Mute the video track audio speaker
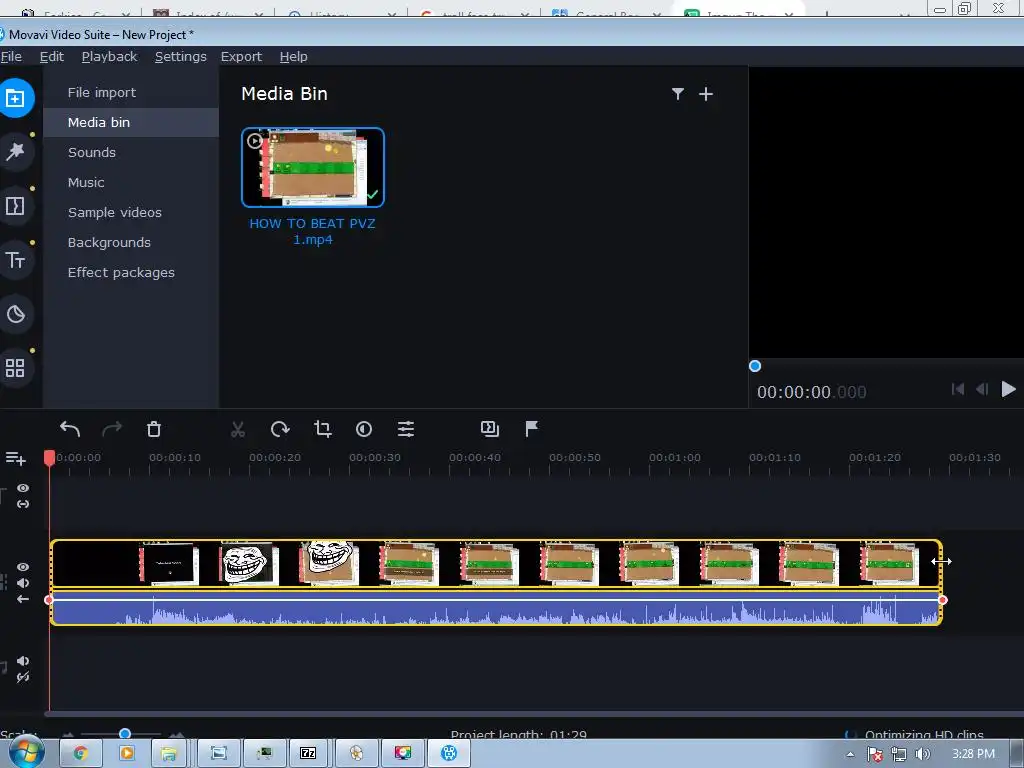Image resolution: width=1024 pixels, height=768 pixels. [23, 583]
